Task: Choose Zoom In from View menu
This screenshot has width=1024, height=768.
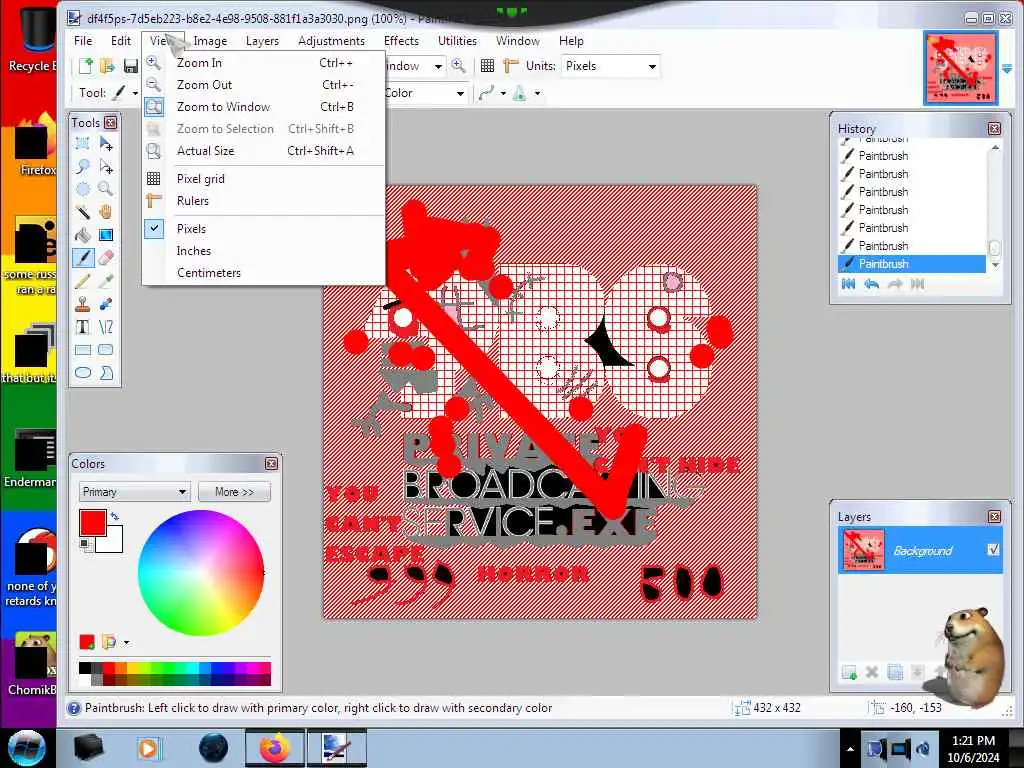Action: click(x=264, y=63)
